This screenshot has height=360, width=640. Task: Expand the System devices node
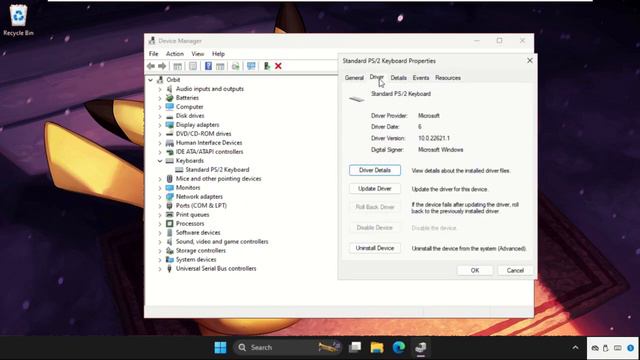(160, 260)
